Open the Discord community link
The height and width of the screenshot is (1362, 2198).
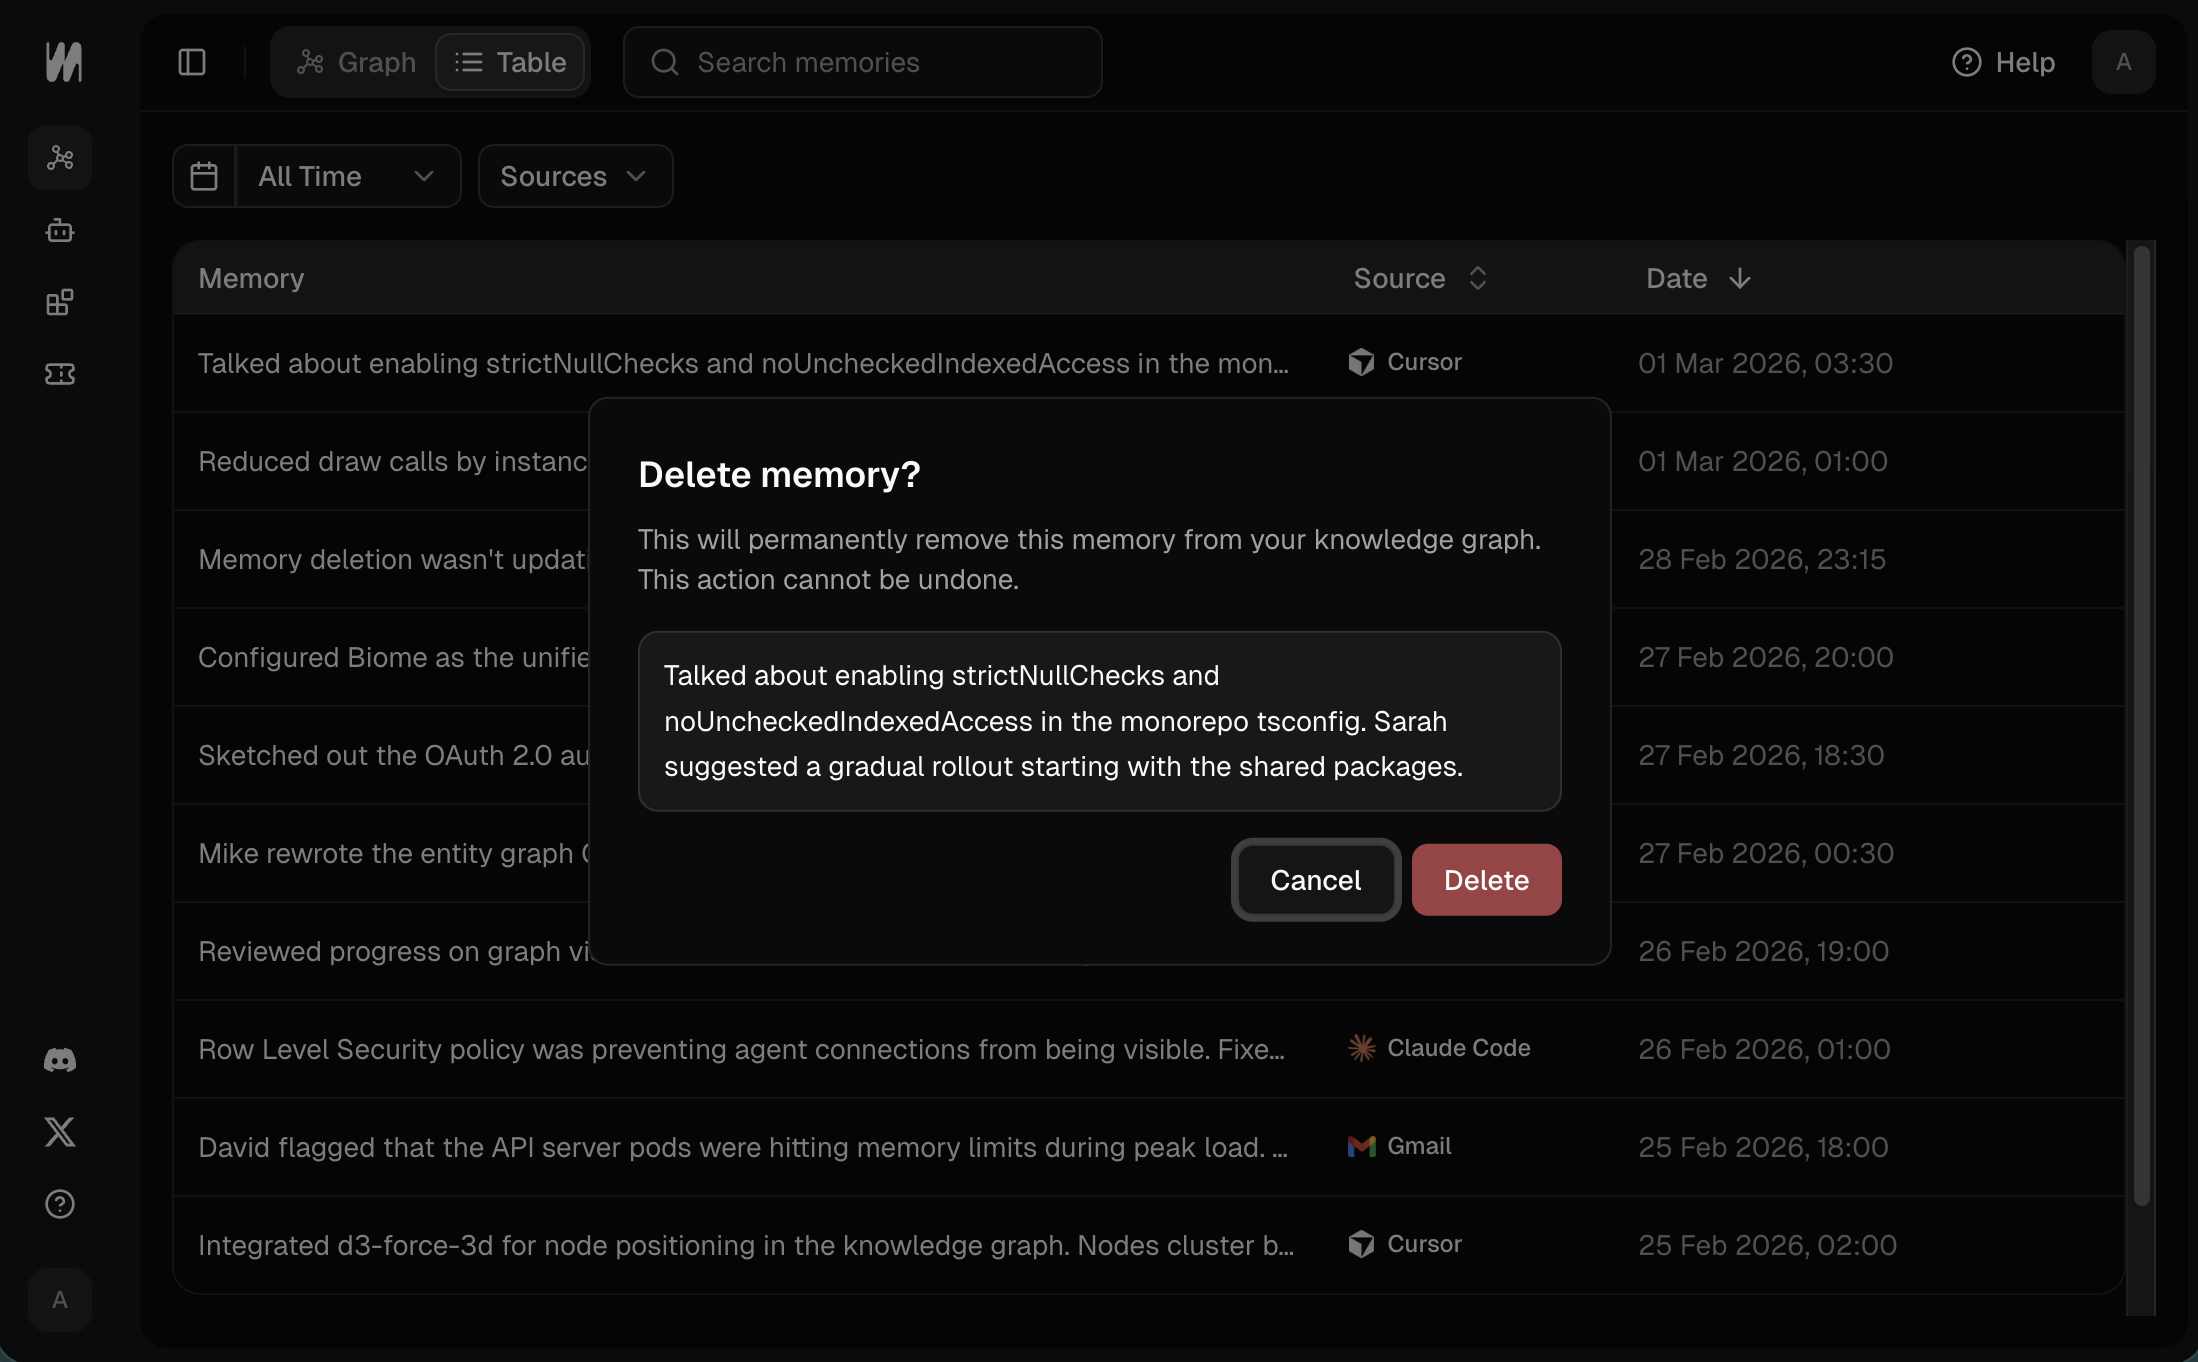point(59,1060)
